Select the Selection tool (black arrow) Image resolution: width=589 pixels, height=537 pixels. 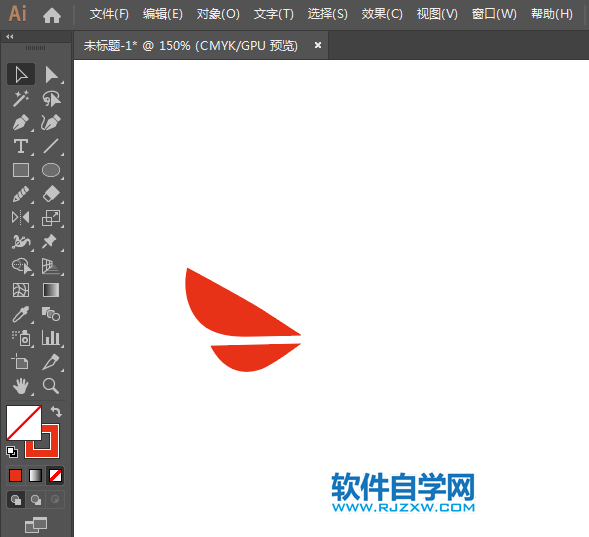pos(21,74)
